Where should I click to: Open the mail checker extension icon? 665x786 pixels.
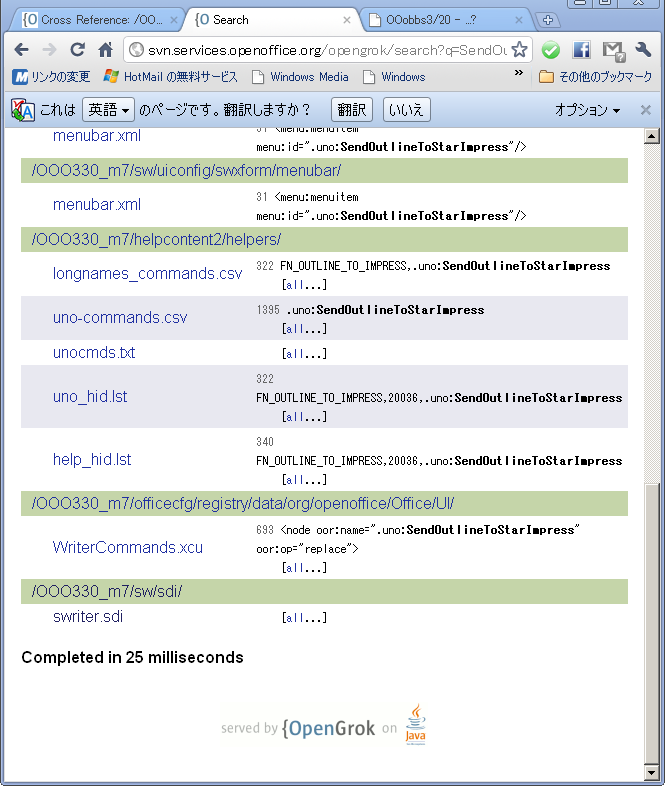pos(613,51)
